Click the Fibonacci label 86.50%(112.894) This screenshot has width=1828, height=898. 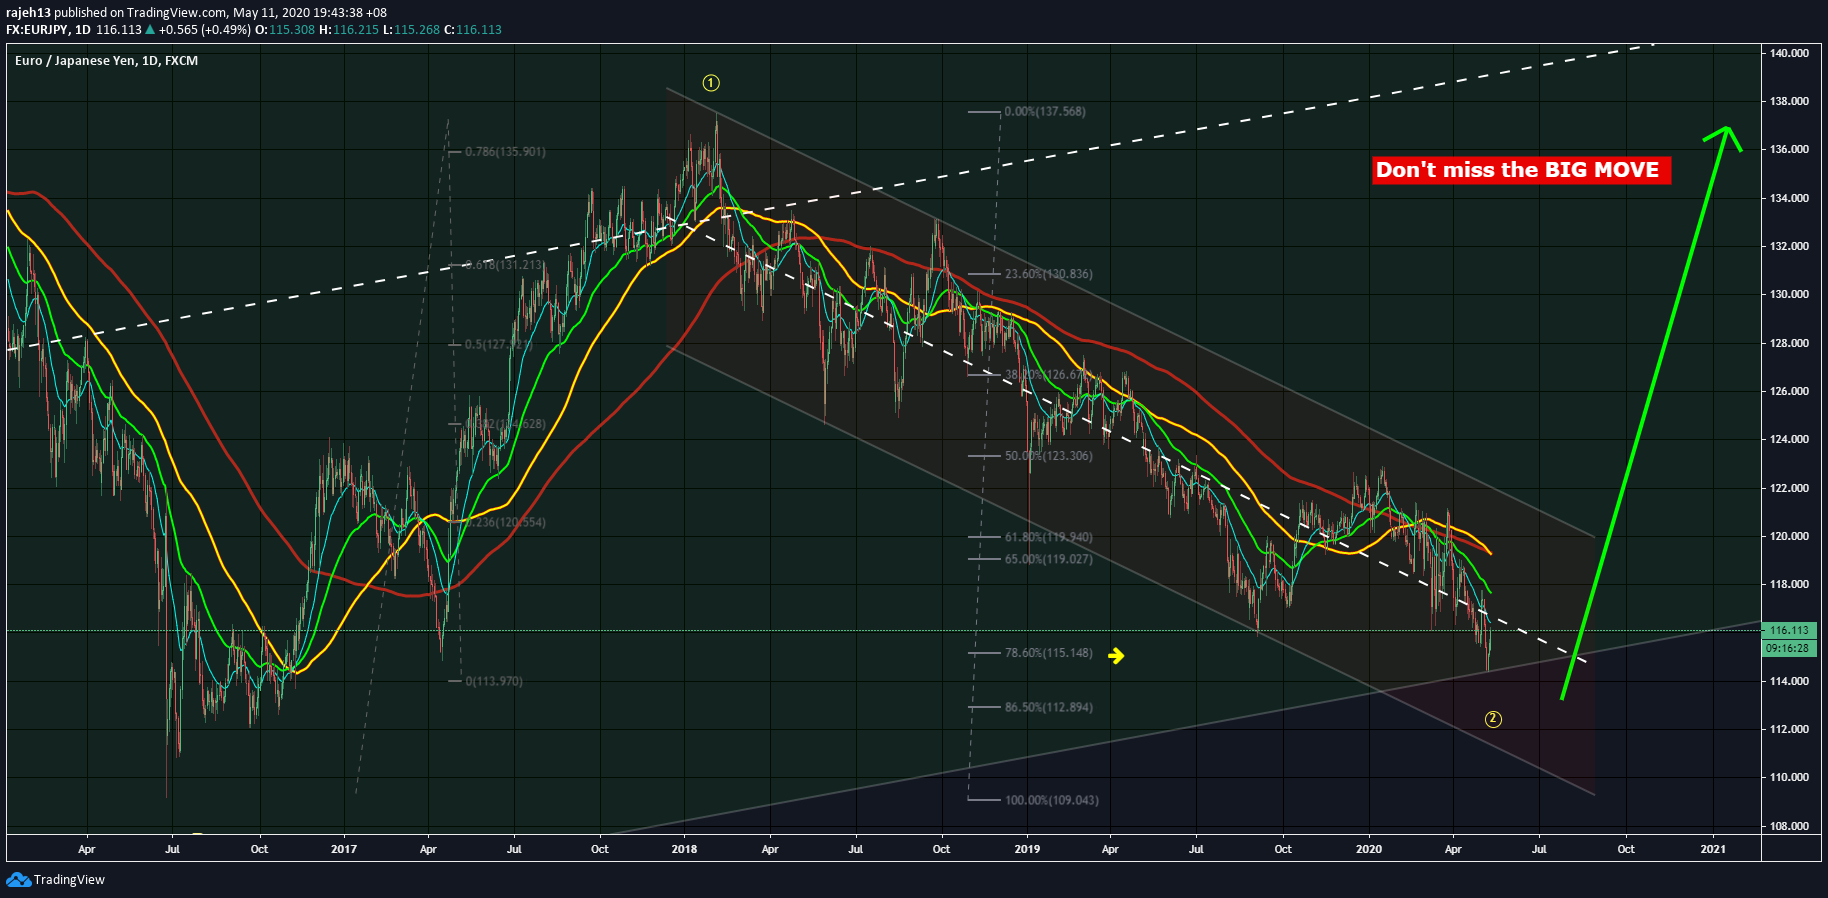1049,707
